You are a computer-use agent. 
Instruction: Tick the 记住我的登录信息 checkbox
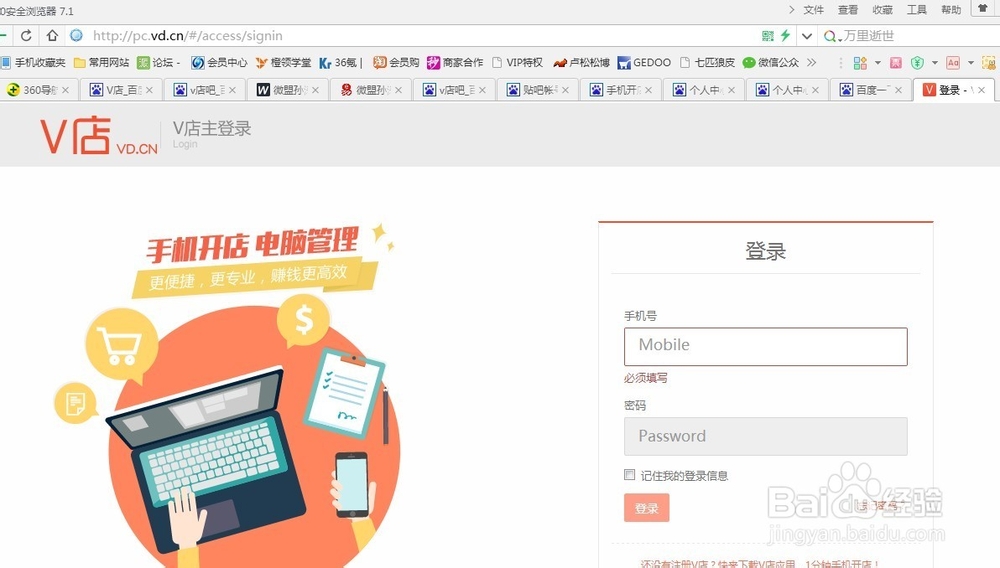click(x=629, y=474)
